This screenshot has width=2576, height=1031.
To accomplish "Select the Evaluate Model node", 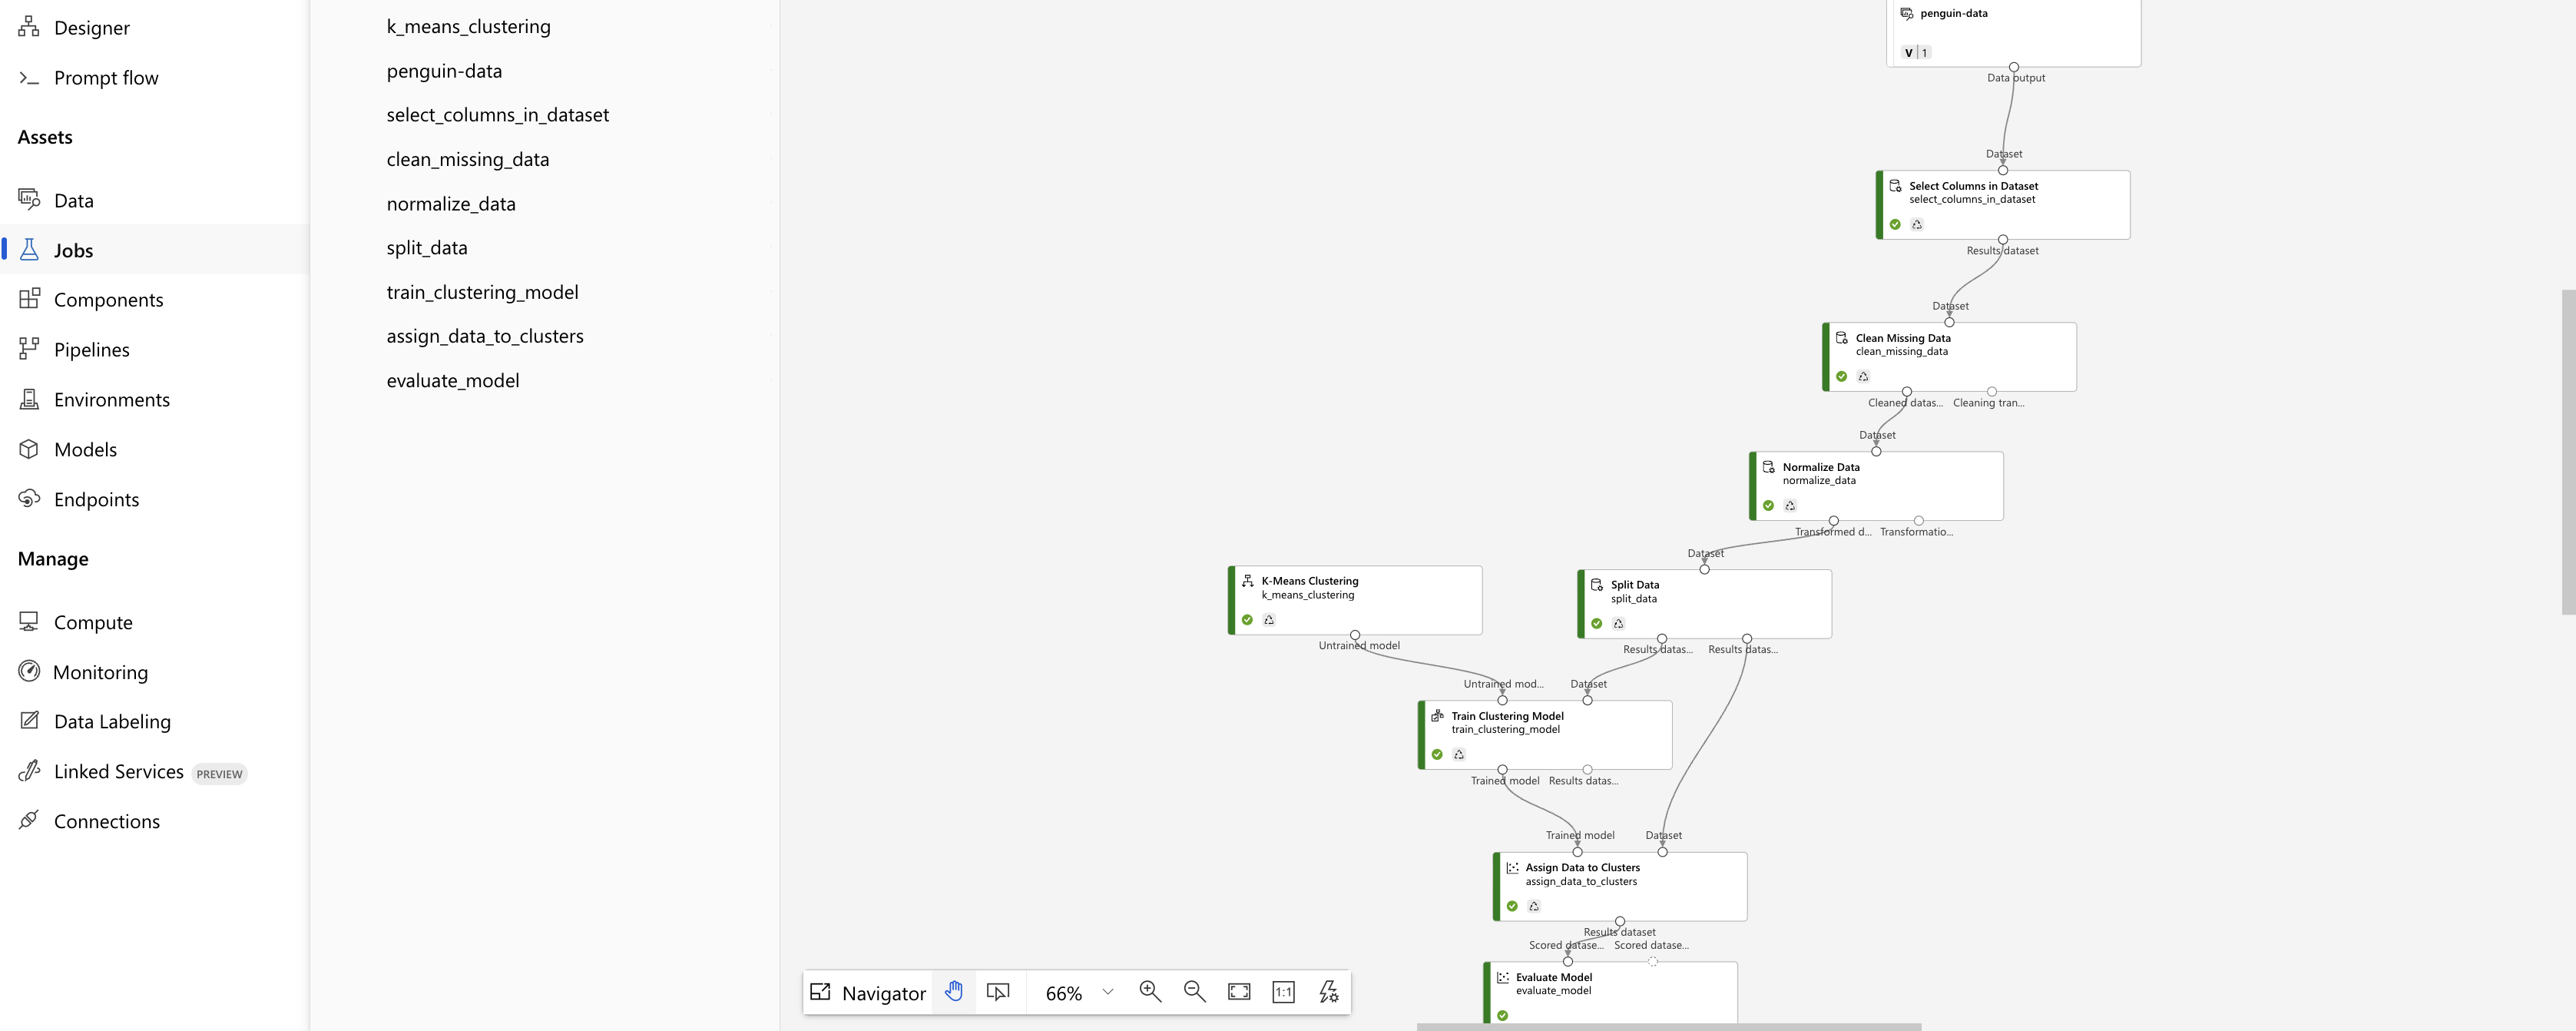I will click(x=1610, y=993).
